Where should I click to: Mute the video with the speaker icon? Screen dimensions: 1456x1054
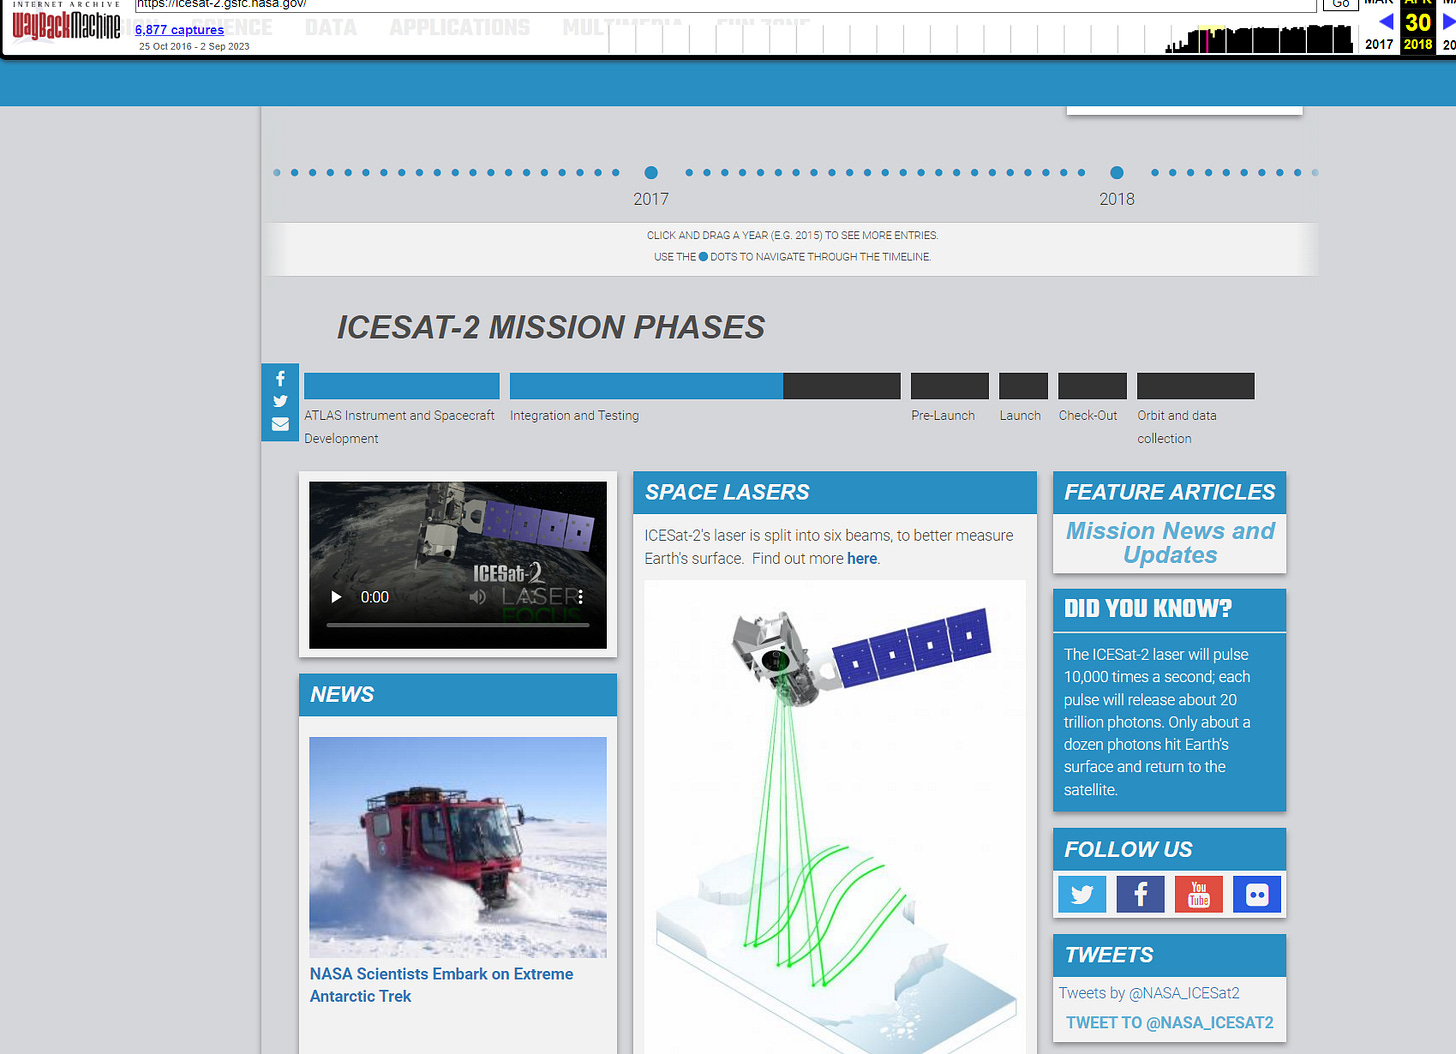pyautogui.click(x=478, y=597)
